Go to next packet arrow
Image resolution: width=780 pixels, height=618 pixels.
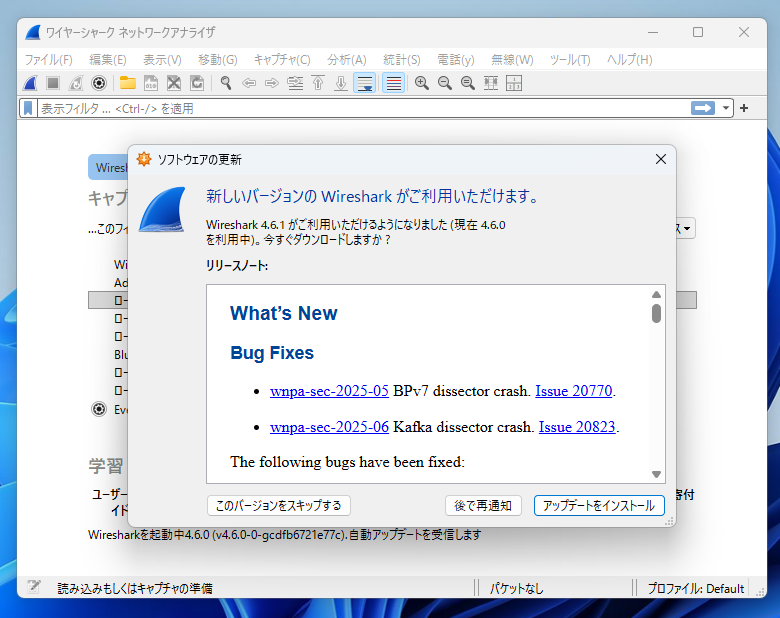pos(272,83)
